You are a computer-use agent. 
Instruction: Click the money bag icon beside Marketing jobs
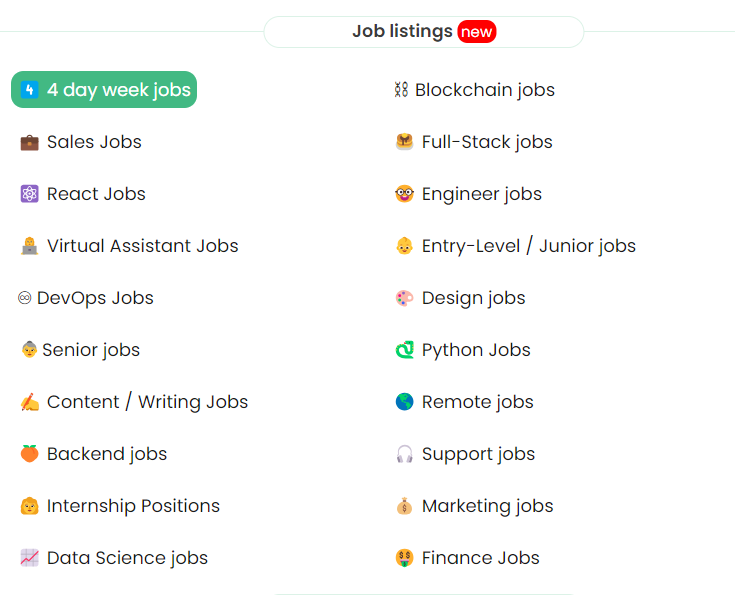click(x=404, y=506)
